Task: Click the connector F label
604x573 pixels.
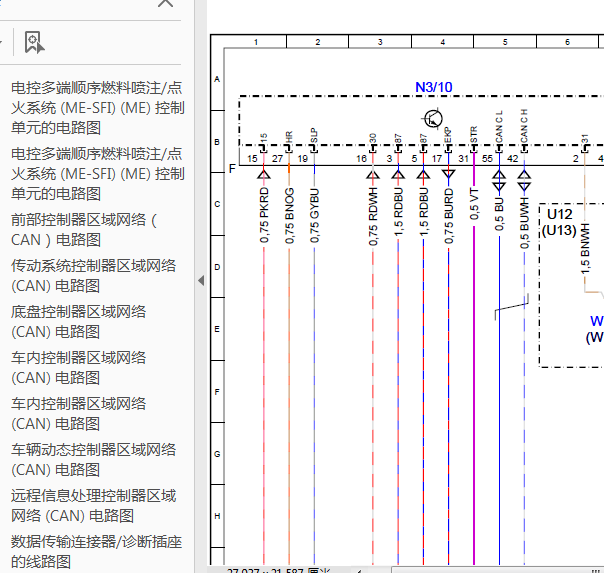Action: pyautogui.click(x=232, y=169)
